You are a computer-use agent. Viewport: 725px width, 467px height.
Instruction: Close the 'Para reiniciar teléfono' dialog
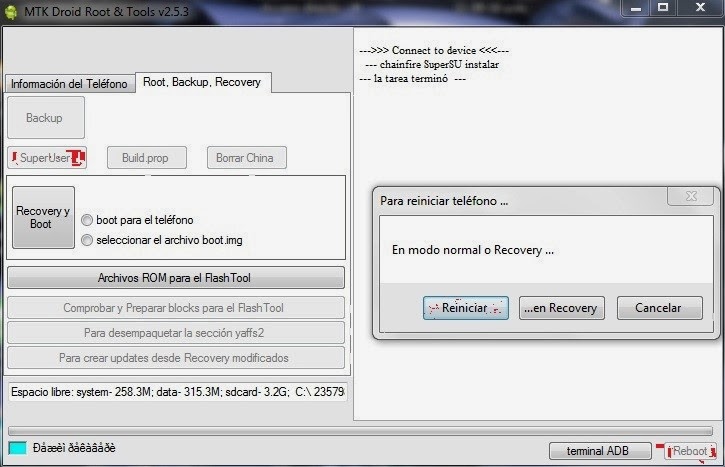coord(691,196)
